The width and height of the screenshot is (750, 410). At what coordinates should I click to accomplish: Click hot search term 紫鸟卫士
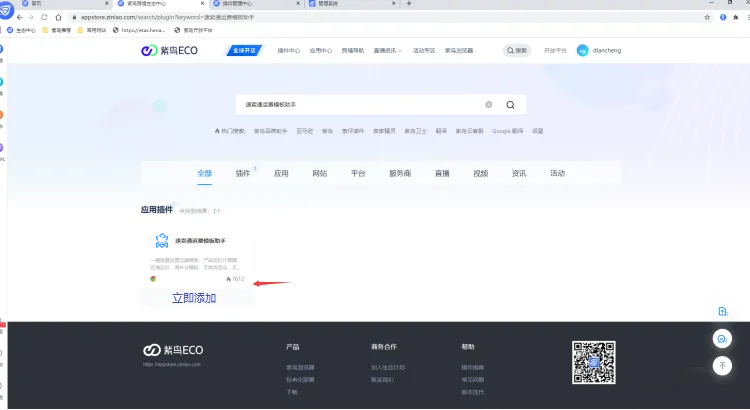(415, 131)
